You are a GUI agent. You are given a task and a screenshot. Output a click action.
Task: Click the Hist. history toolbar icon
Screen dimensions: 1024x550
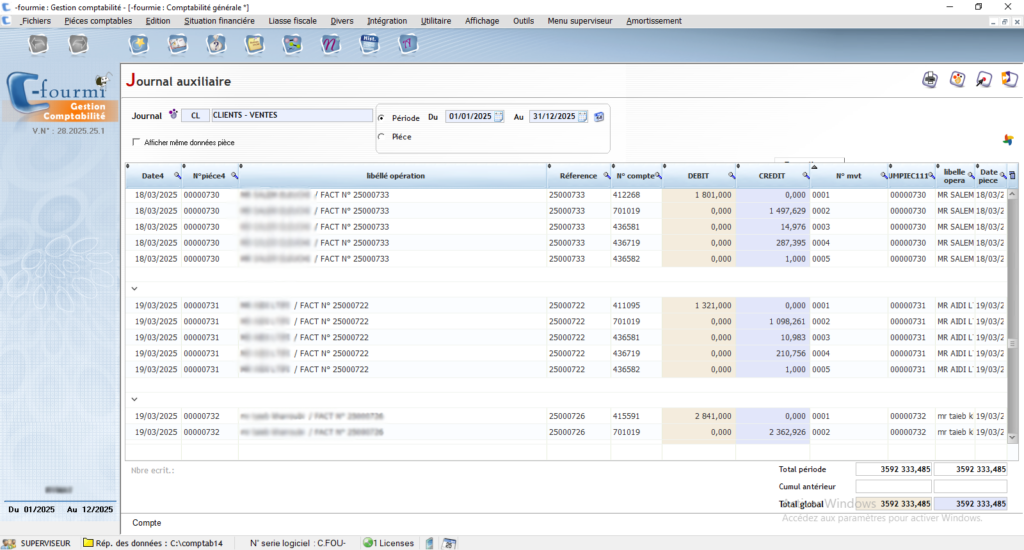point(368,43)
